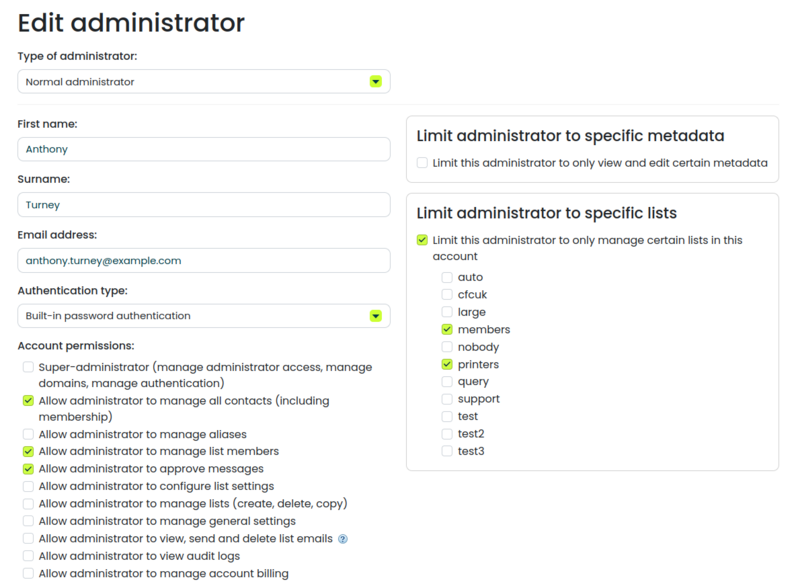Uncheck Allow administrator to manage all contacts
The width and height of the screenshot is (800, 588).
tap(28, 400)
